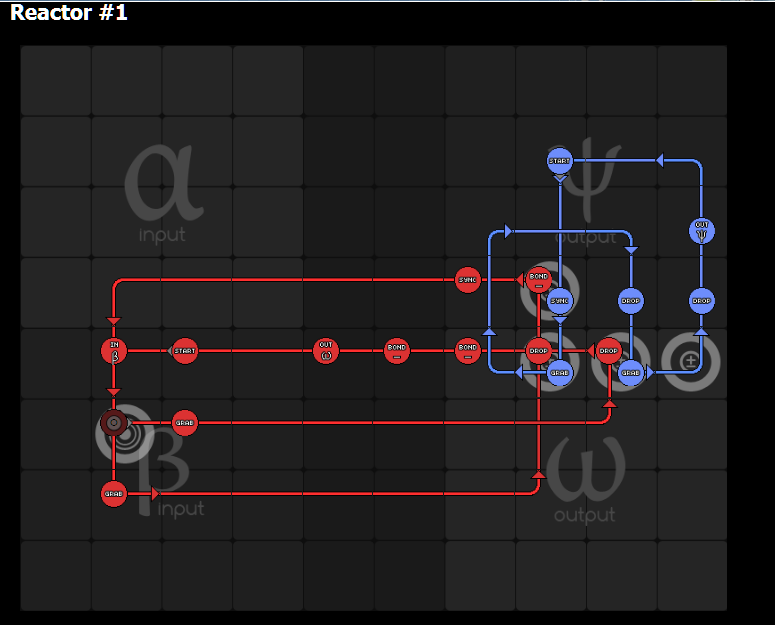This screenshot has width=775, height=625.
Task: Select red DROP node with left arrow
Action: coord(608,351)
